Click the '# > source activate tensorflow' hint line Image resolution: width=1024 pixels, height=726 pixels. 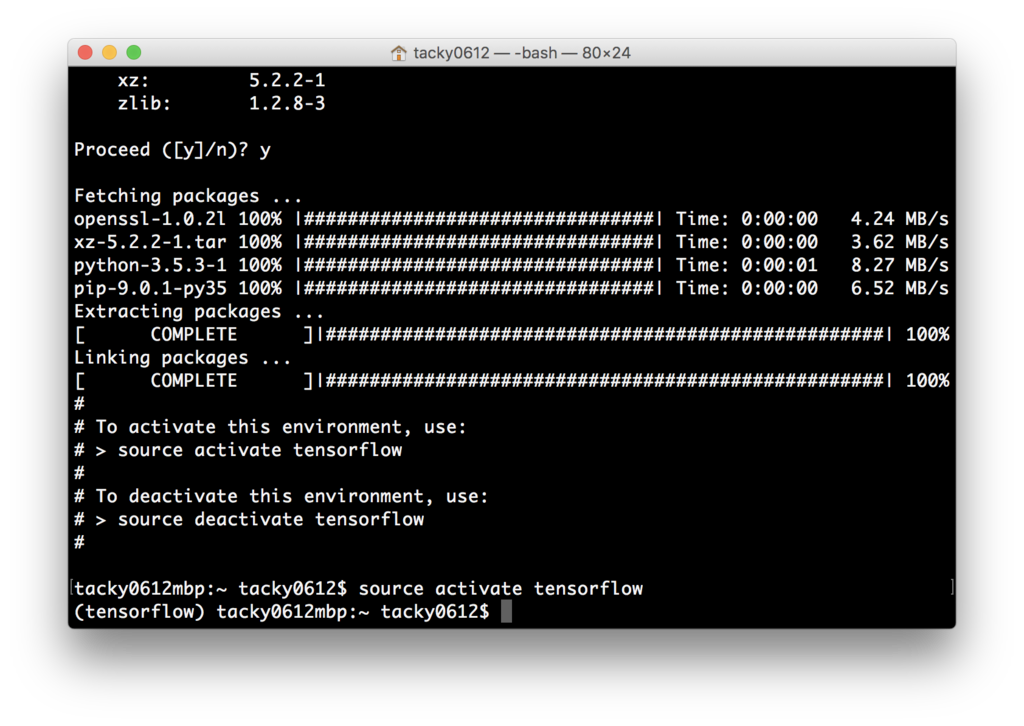click(x=238, y=450)
